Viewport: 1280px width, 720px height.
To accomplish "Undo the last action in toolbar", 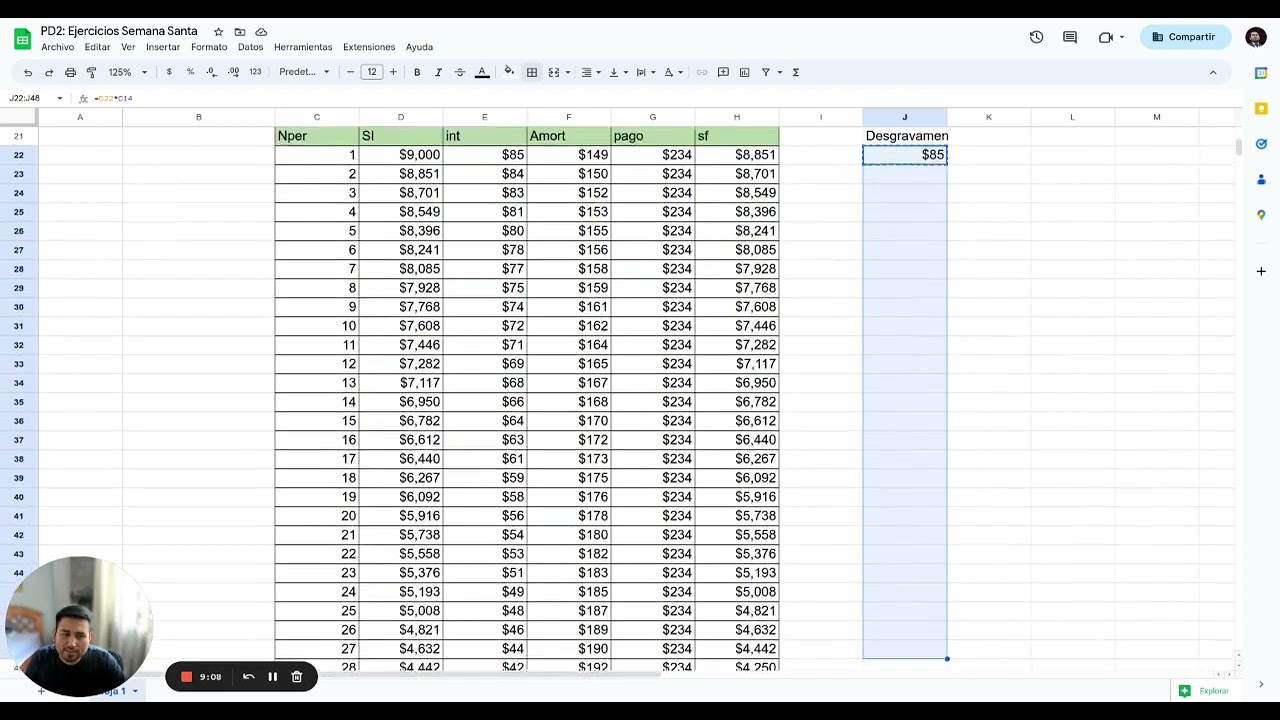I will [x=28, y=72].
